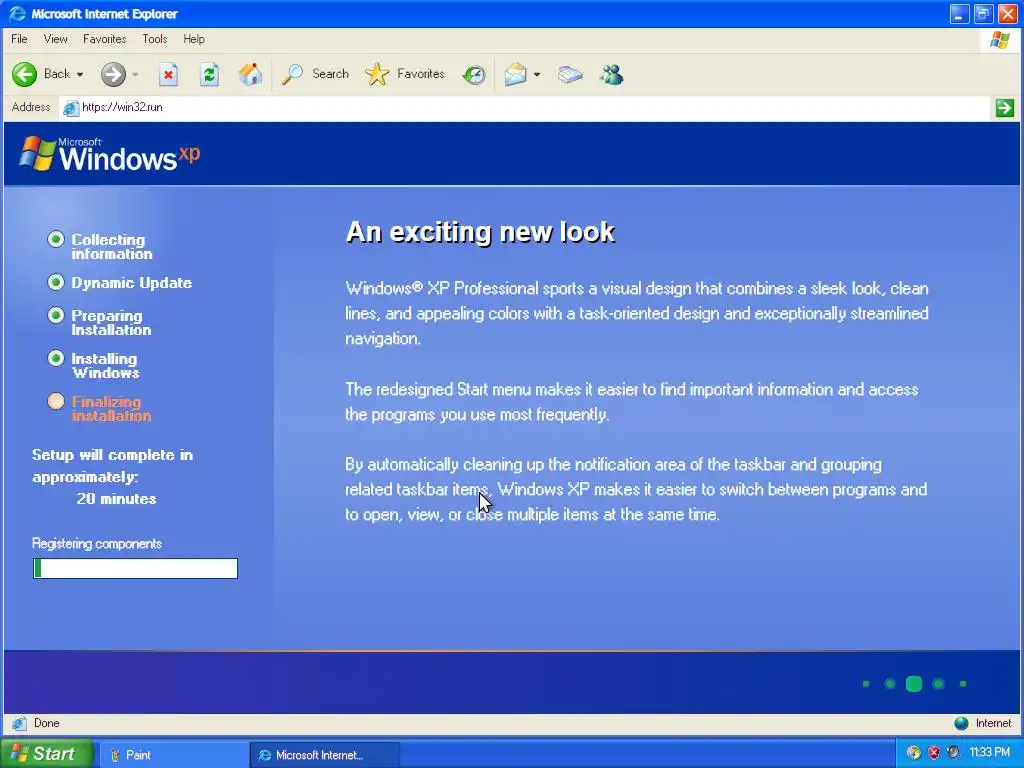Open Search with the magnifier icon

click(292, 74)
